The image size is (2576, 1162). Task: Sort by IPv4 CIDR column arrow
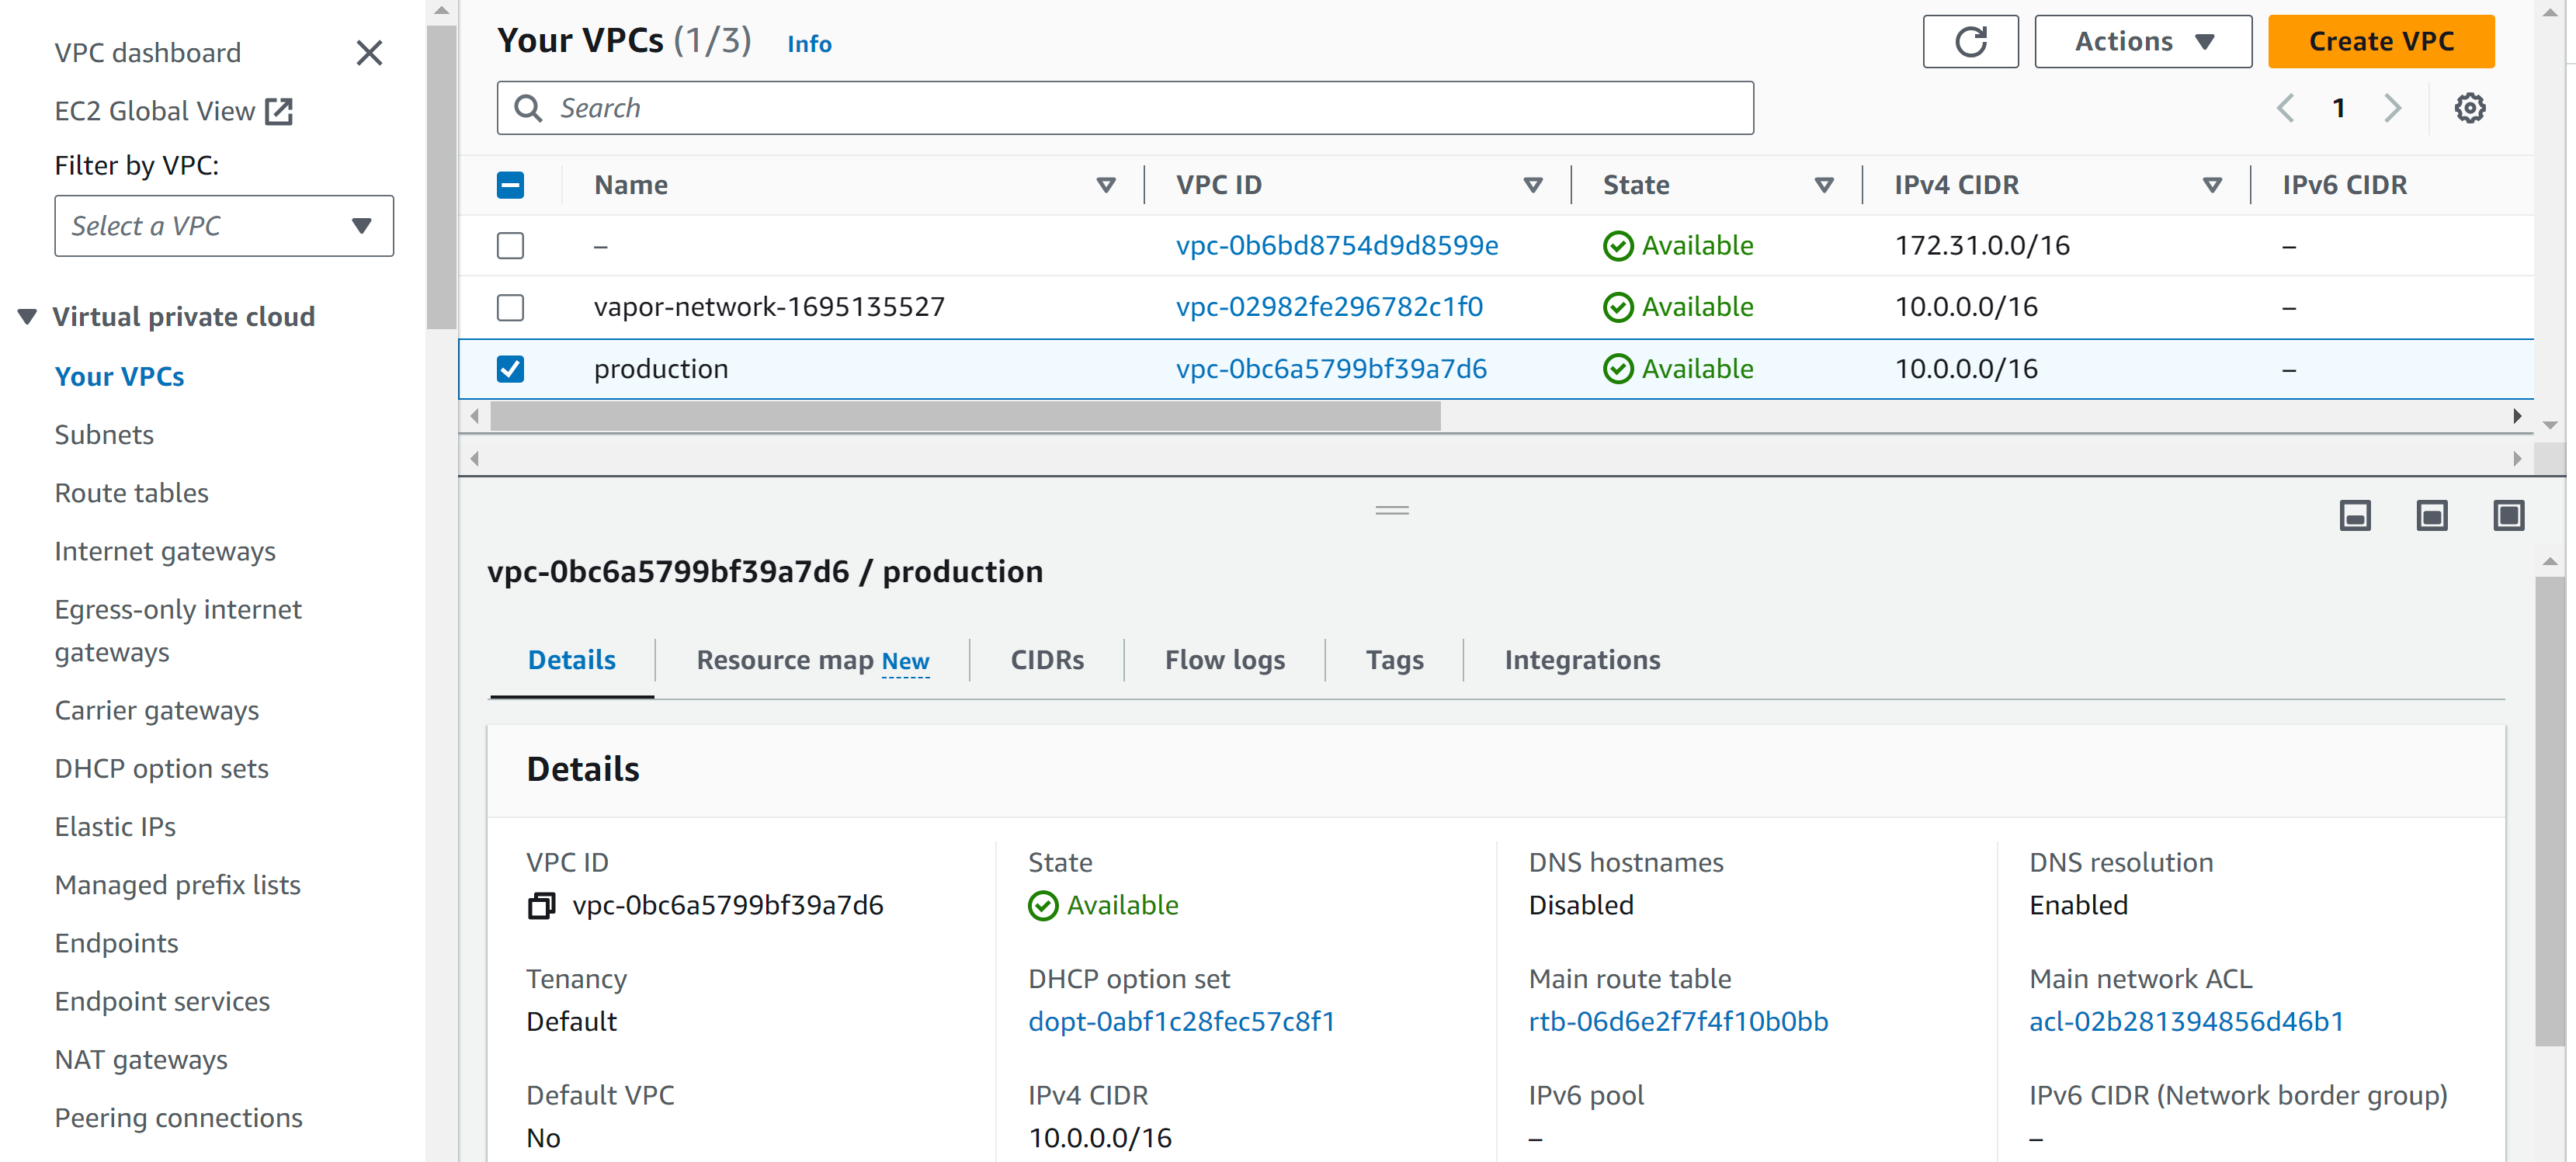(x=2211, y=185)
